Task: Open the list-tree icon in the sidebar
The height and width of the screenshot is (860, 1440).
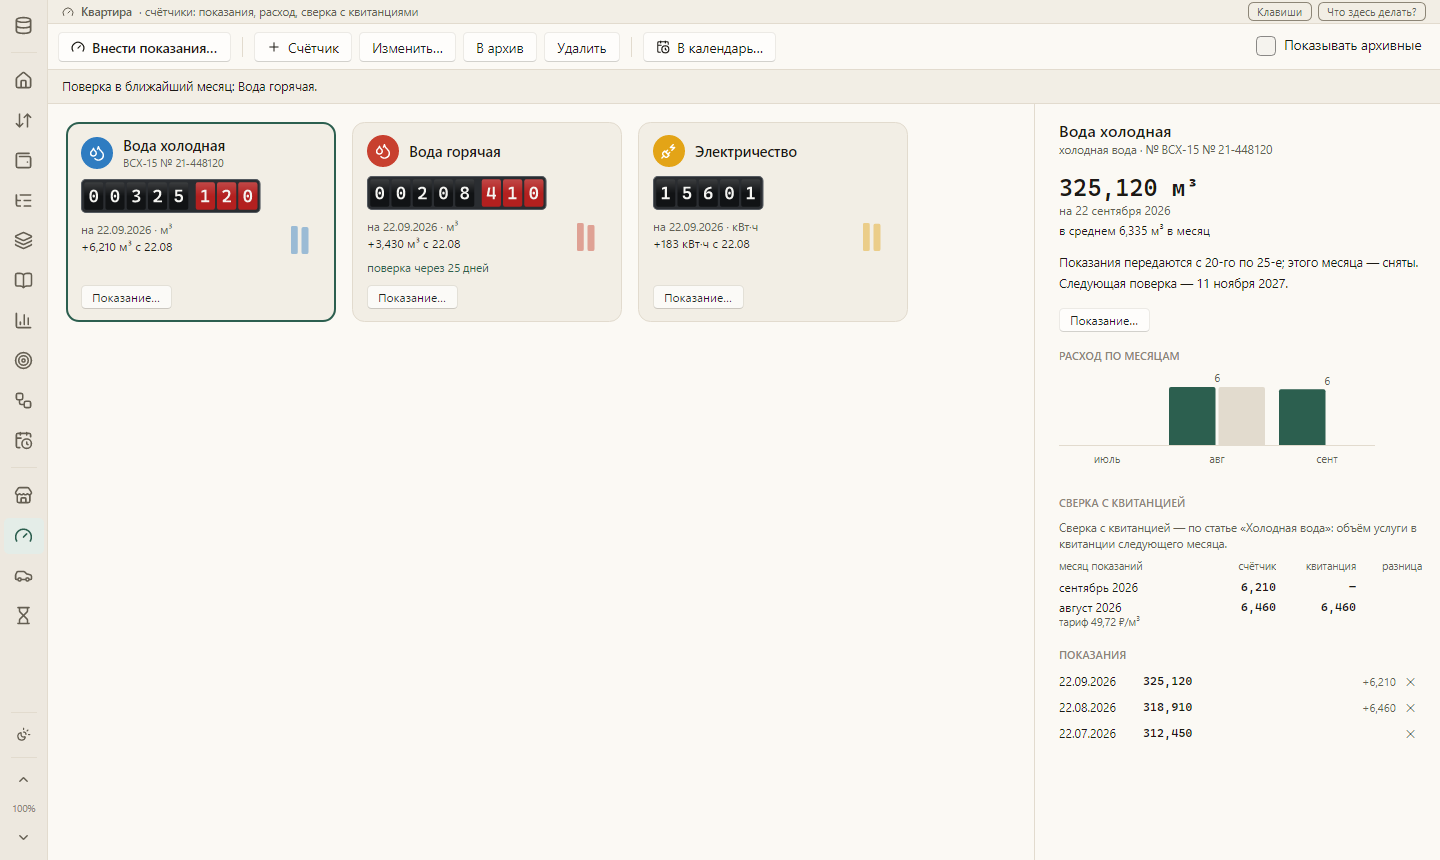Action: pos(24,200)
